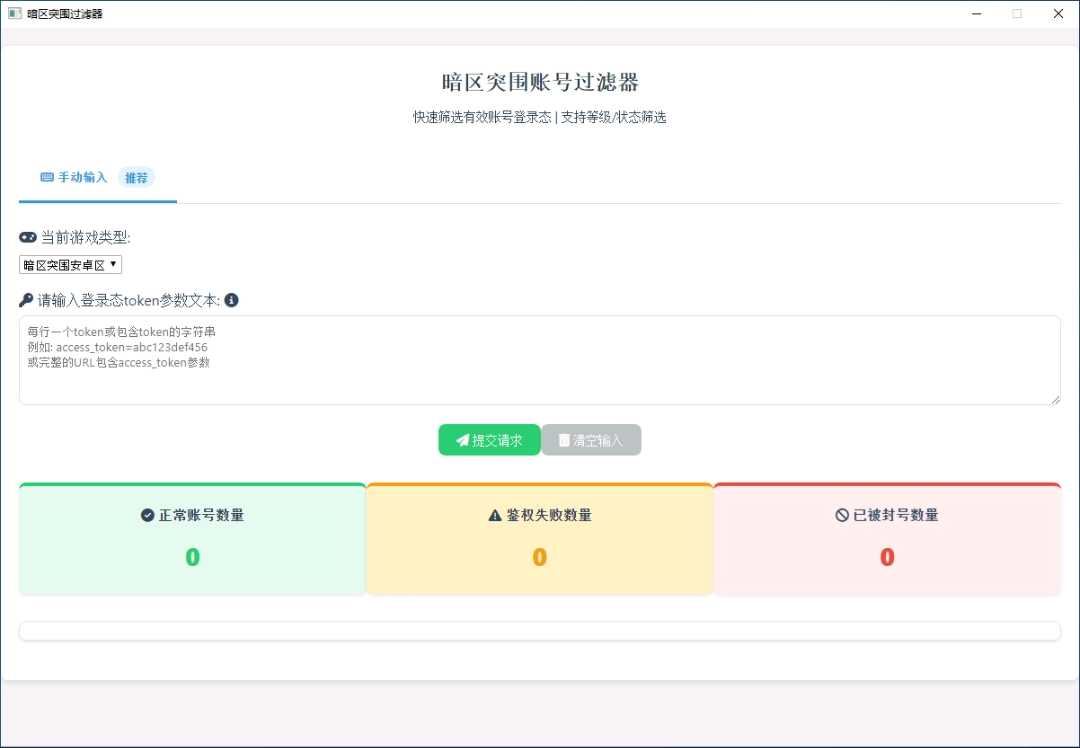Click the label 当前游戏类型
1080x748 pixels.
click(x=85, y=238)
